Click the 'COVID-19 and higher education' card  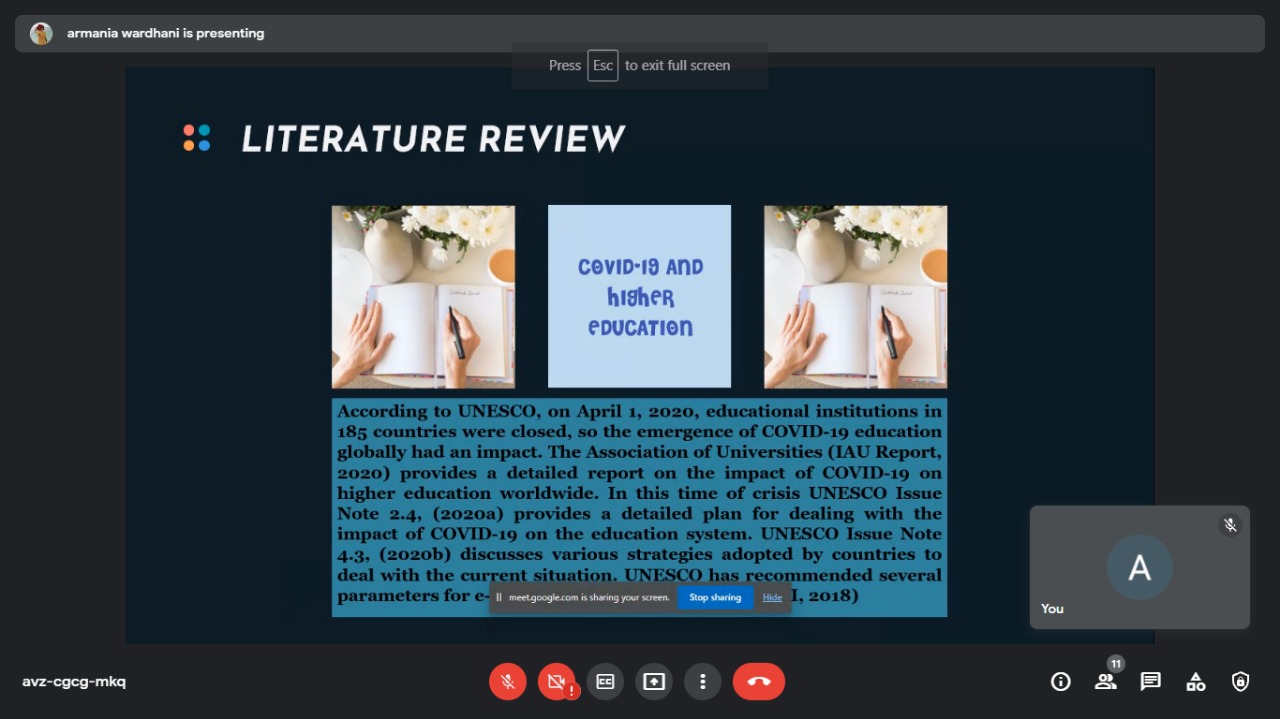click(x=640, y=296)
